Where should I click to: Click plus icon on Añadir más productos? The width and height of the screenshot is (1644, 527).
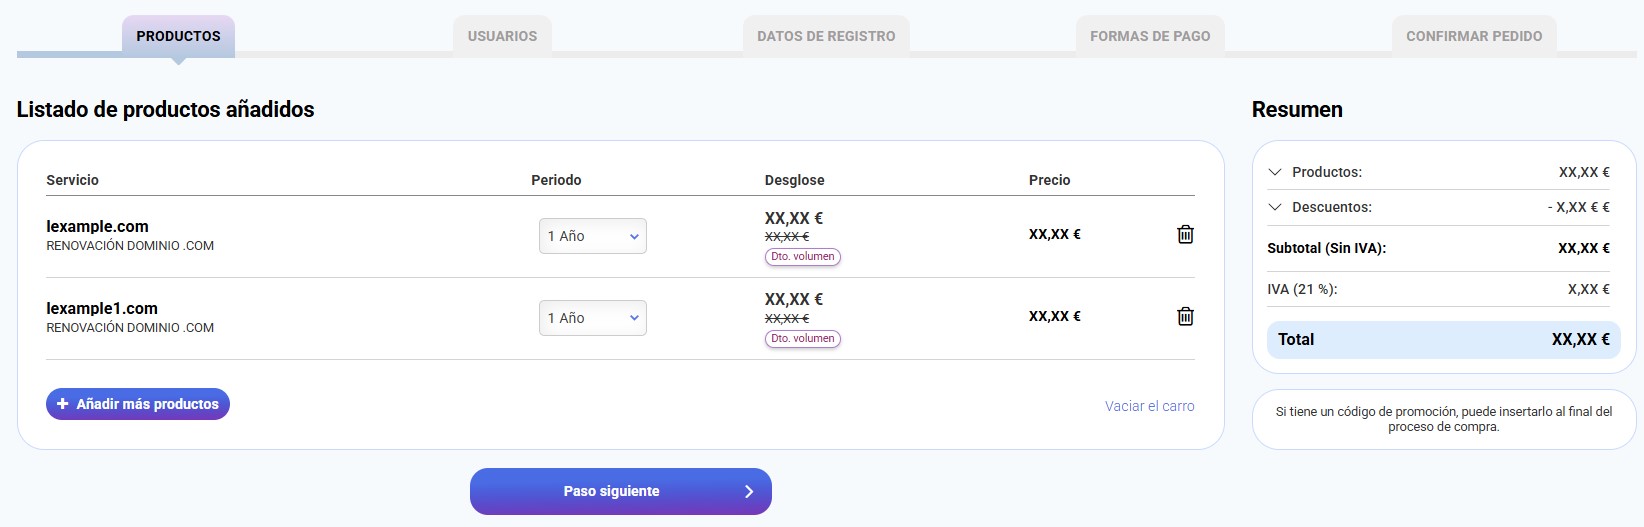pyautogui.click(x=63, y=404)
